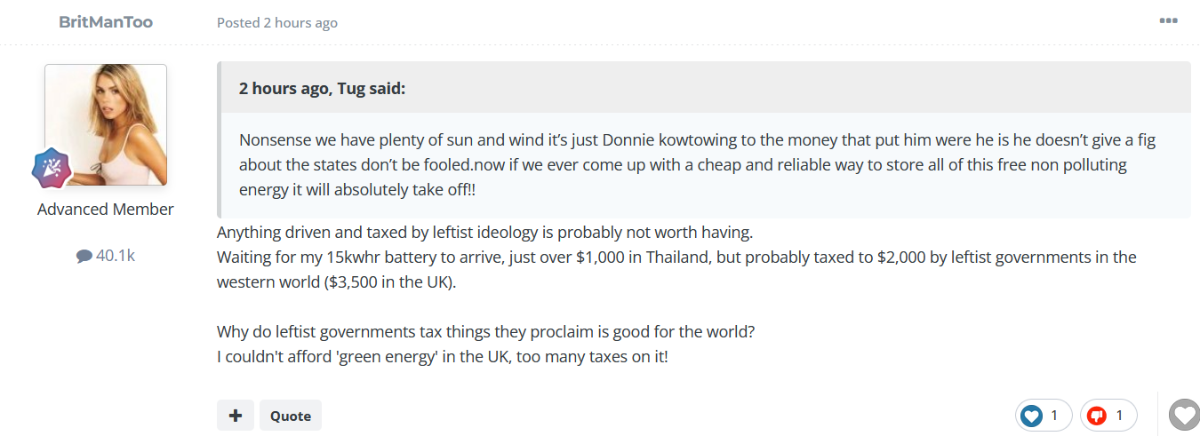The image size is (1200, 436).
Task: Click the "Anything driven and taxed" sentence
Action: [x=484, y=232]
